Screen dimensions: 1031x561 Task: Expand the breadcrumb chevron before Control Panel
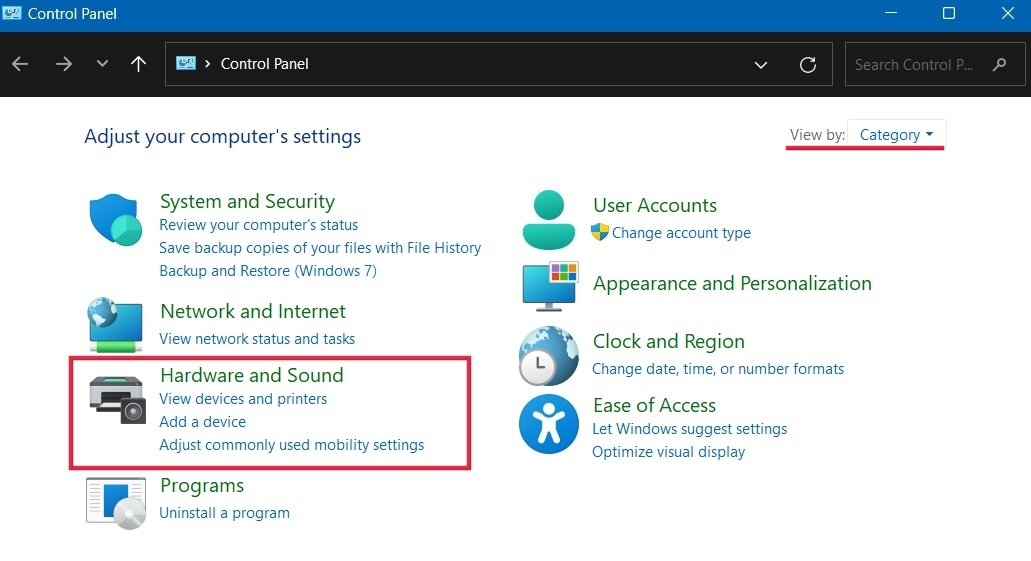[208, 64]
